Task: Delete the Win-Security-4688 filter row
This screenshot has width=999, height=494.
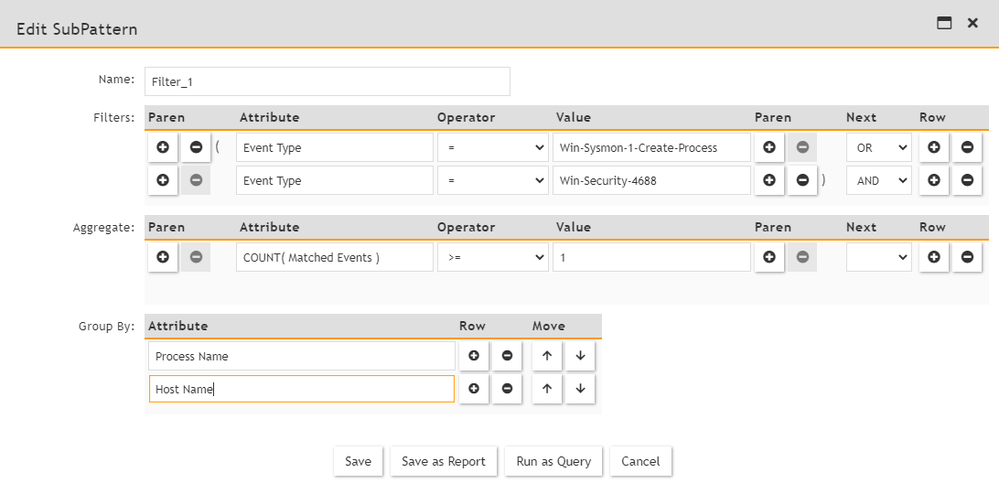Action: pos(967,181)
